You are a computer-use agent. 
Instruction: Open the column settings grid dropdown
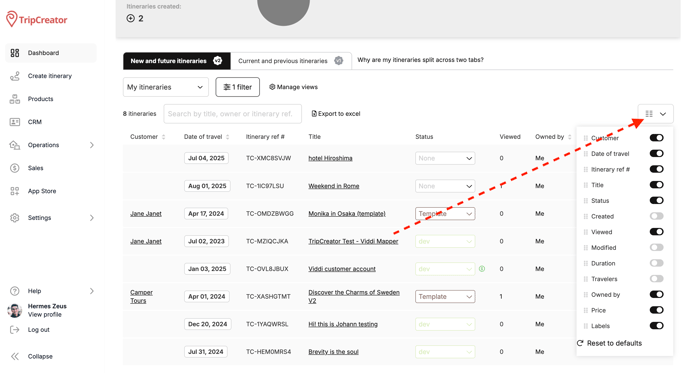[x=655, y=114]
